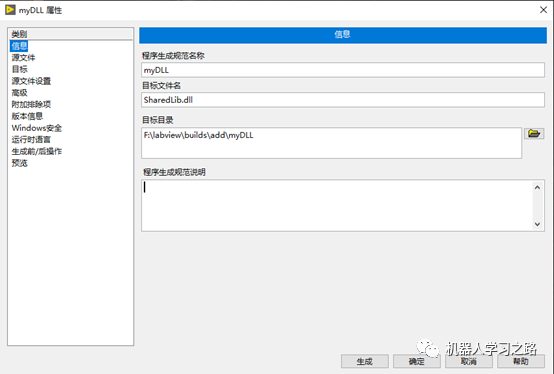Confirm with the 确定 button

coord(417,361)
